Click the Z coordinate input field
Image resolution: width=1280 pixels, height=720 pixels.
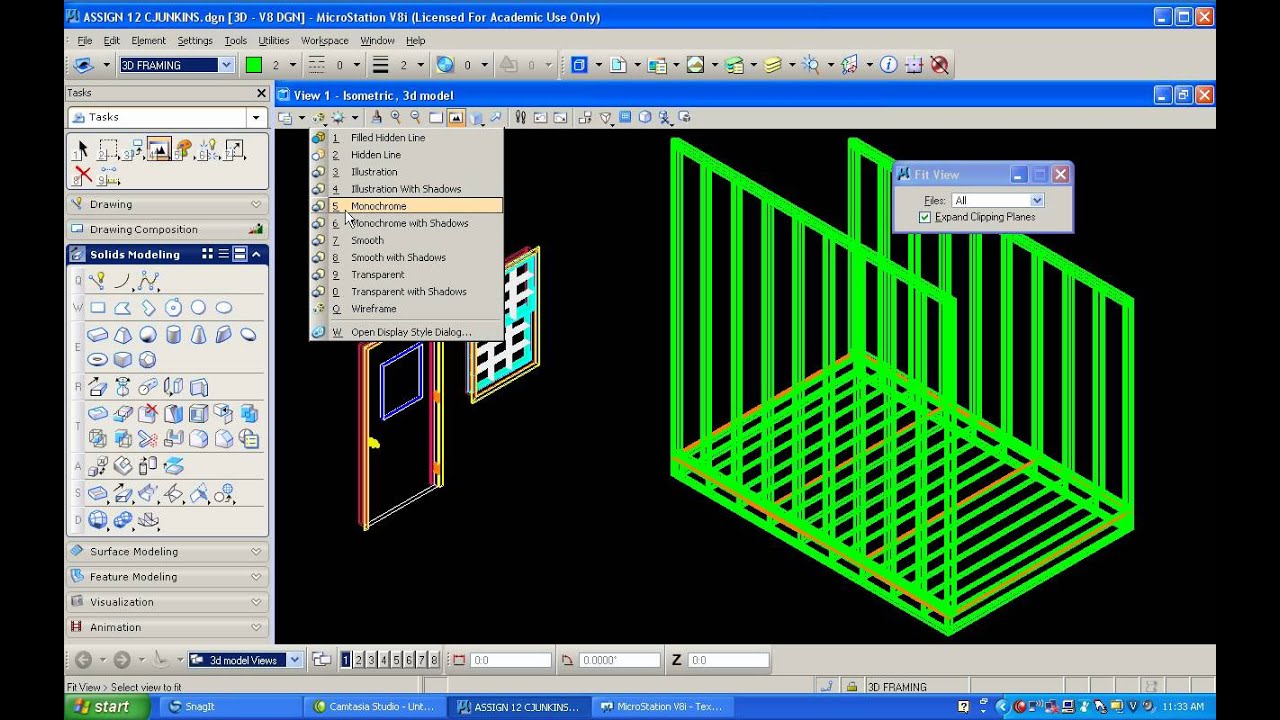[x=728, y=660]
